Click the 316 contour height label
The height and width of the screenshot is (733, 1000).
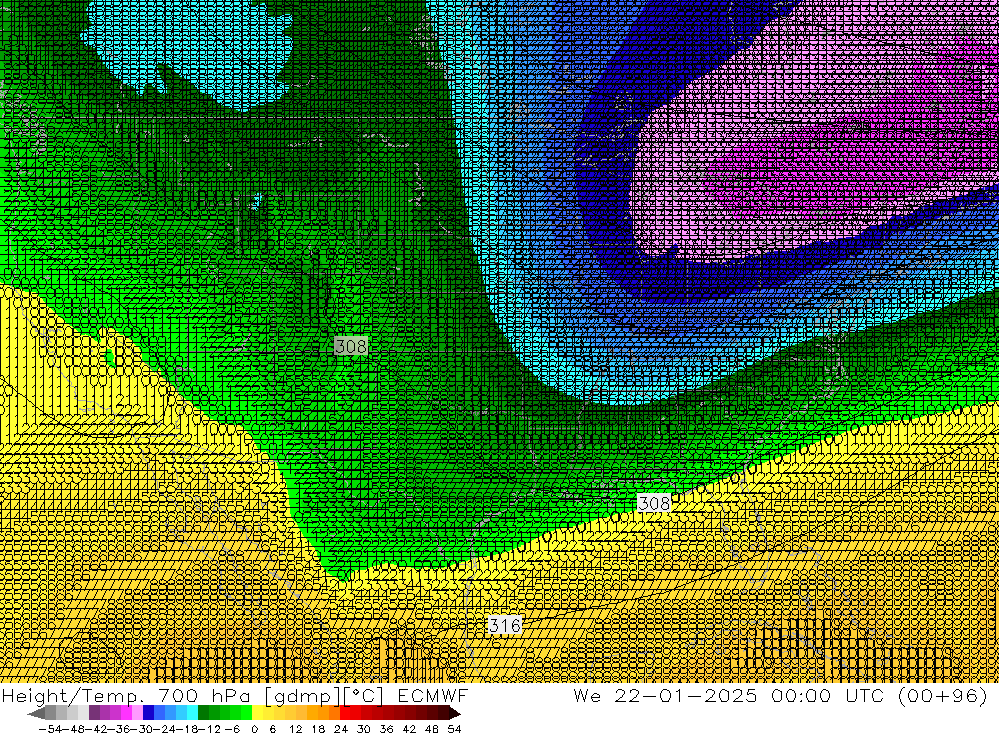[504, 625]
